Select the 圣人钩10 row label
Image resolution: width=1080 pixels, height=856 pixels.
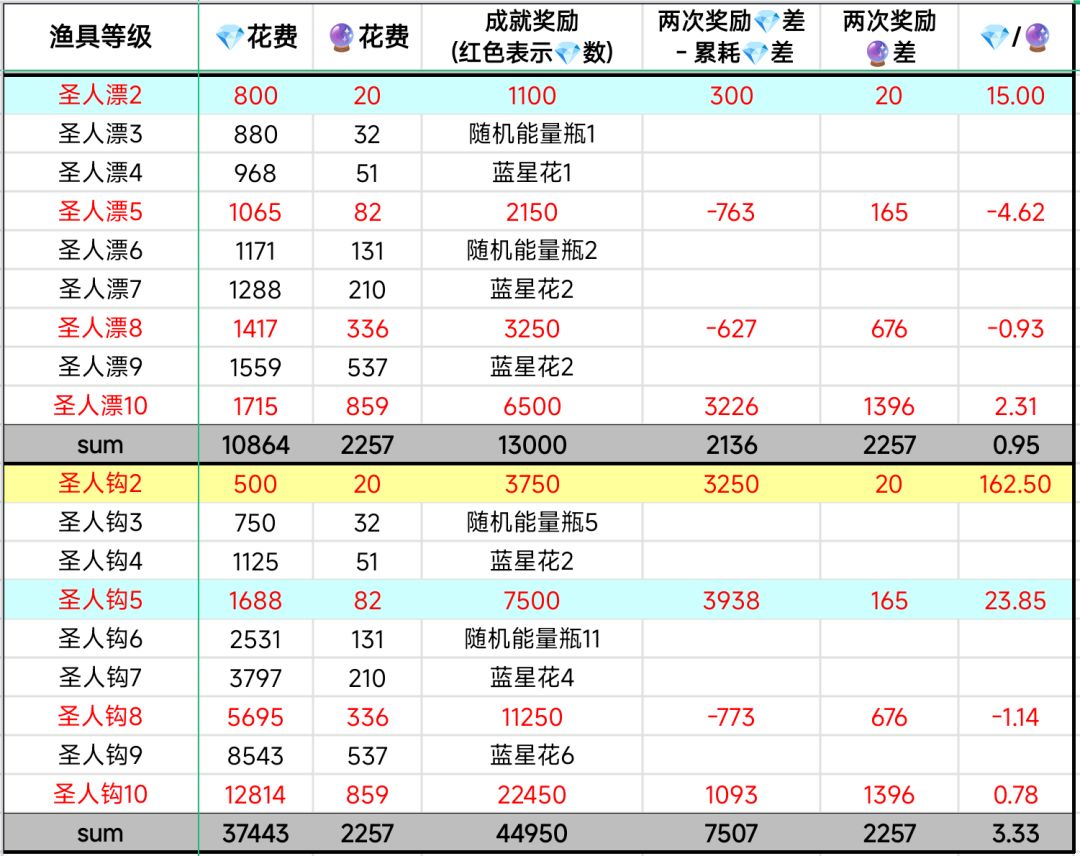101,794
